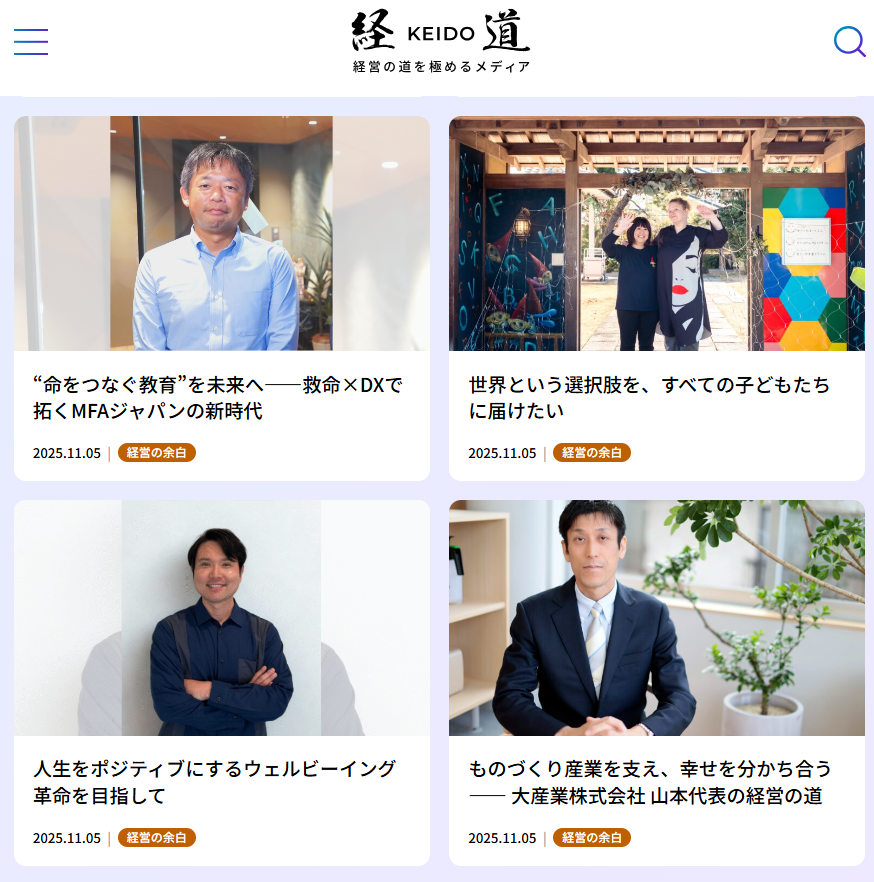The width and height of the screenshot is (874, 882).
Task: Open the photo of man in suit
Action: (x=656, y=618)
